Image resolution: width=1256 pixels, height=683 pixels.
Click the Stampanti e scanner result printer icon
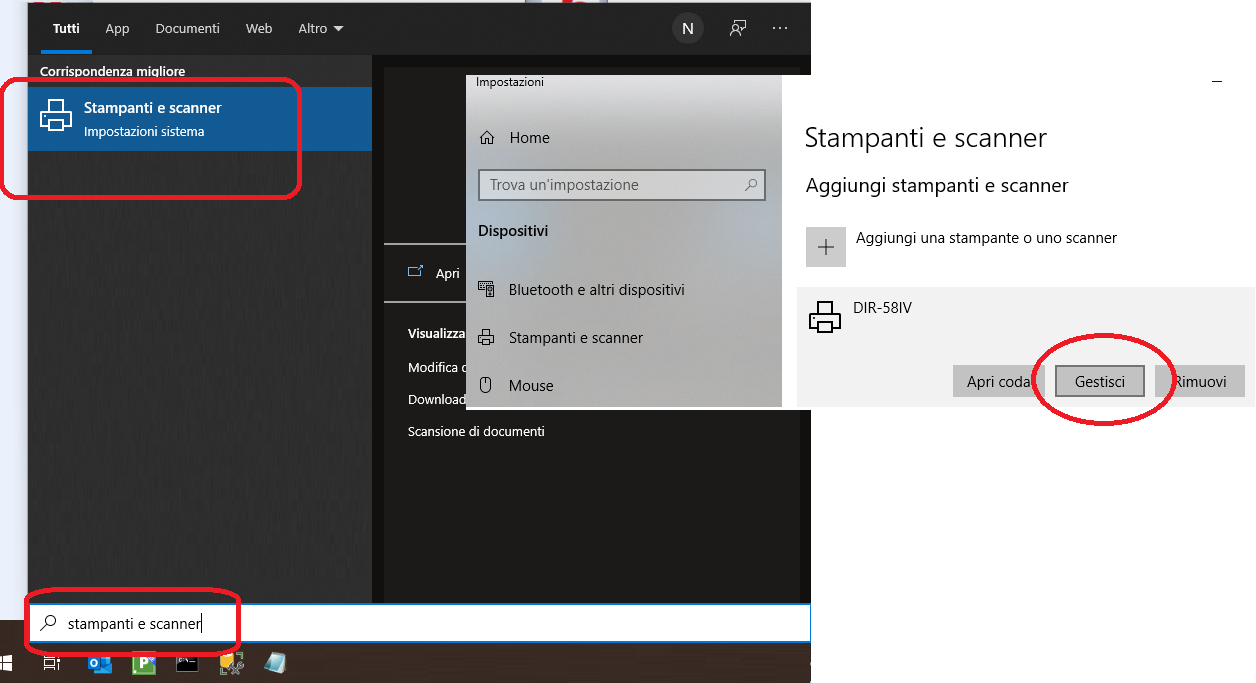click(56, 117)
